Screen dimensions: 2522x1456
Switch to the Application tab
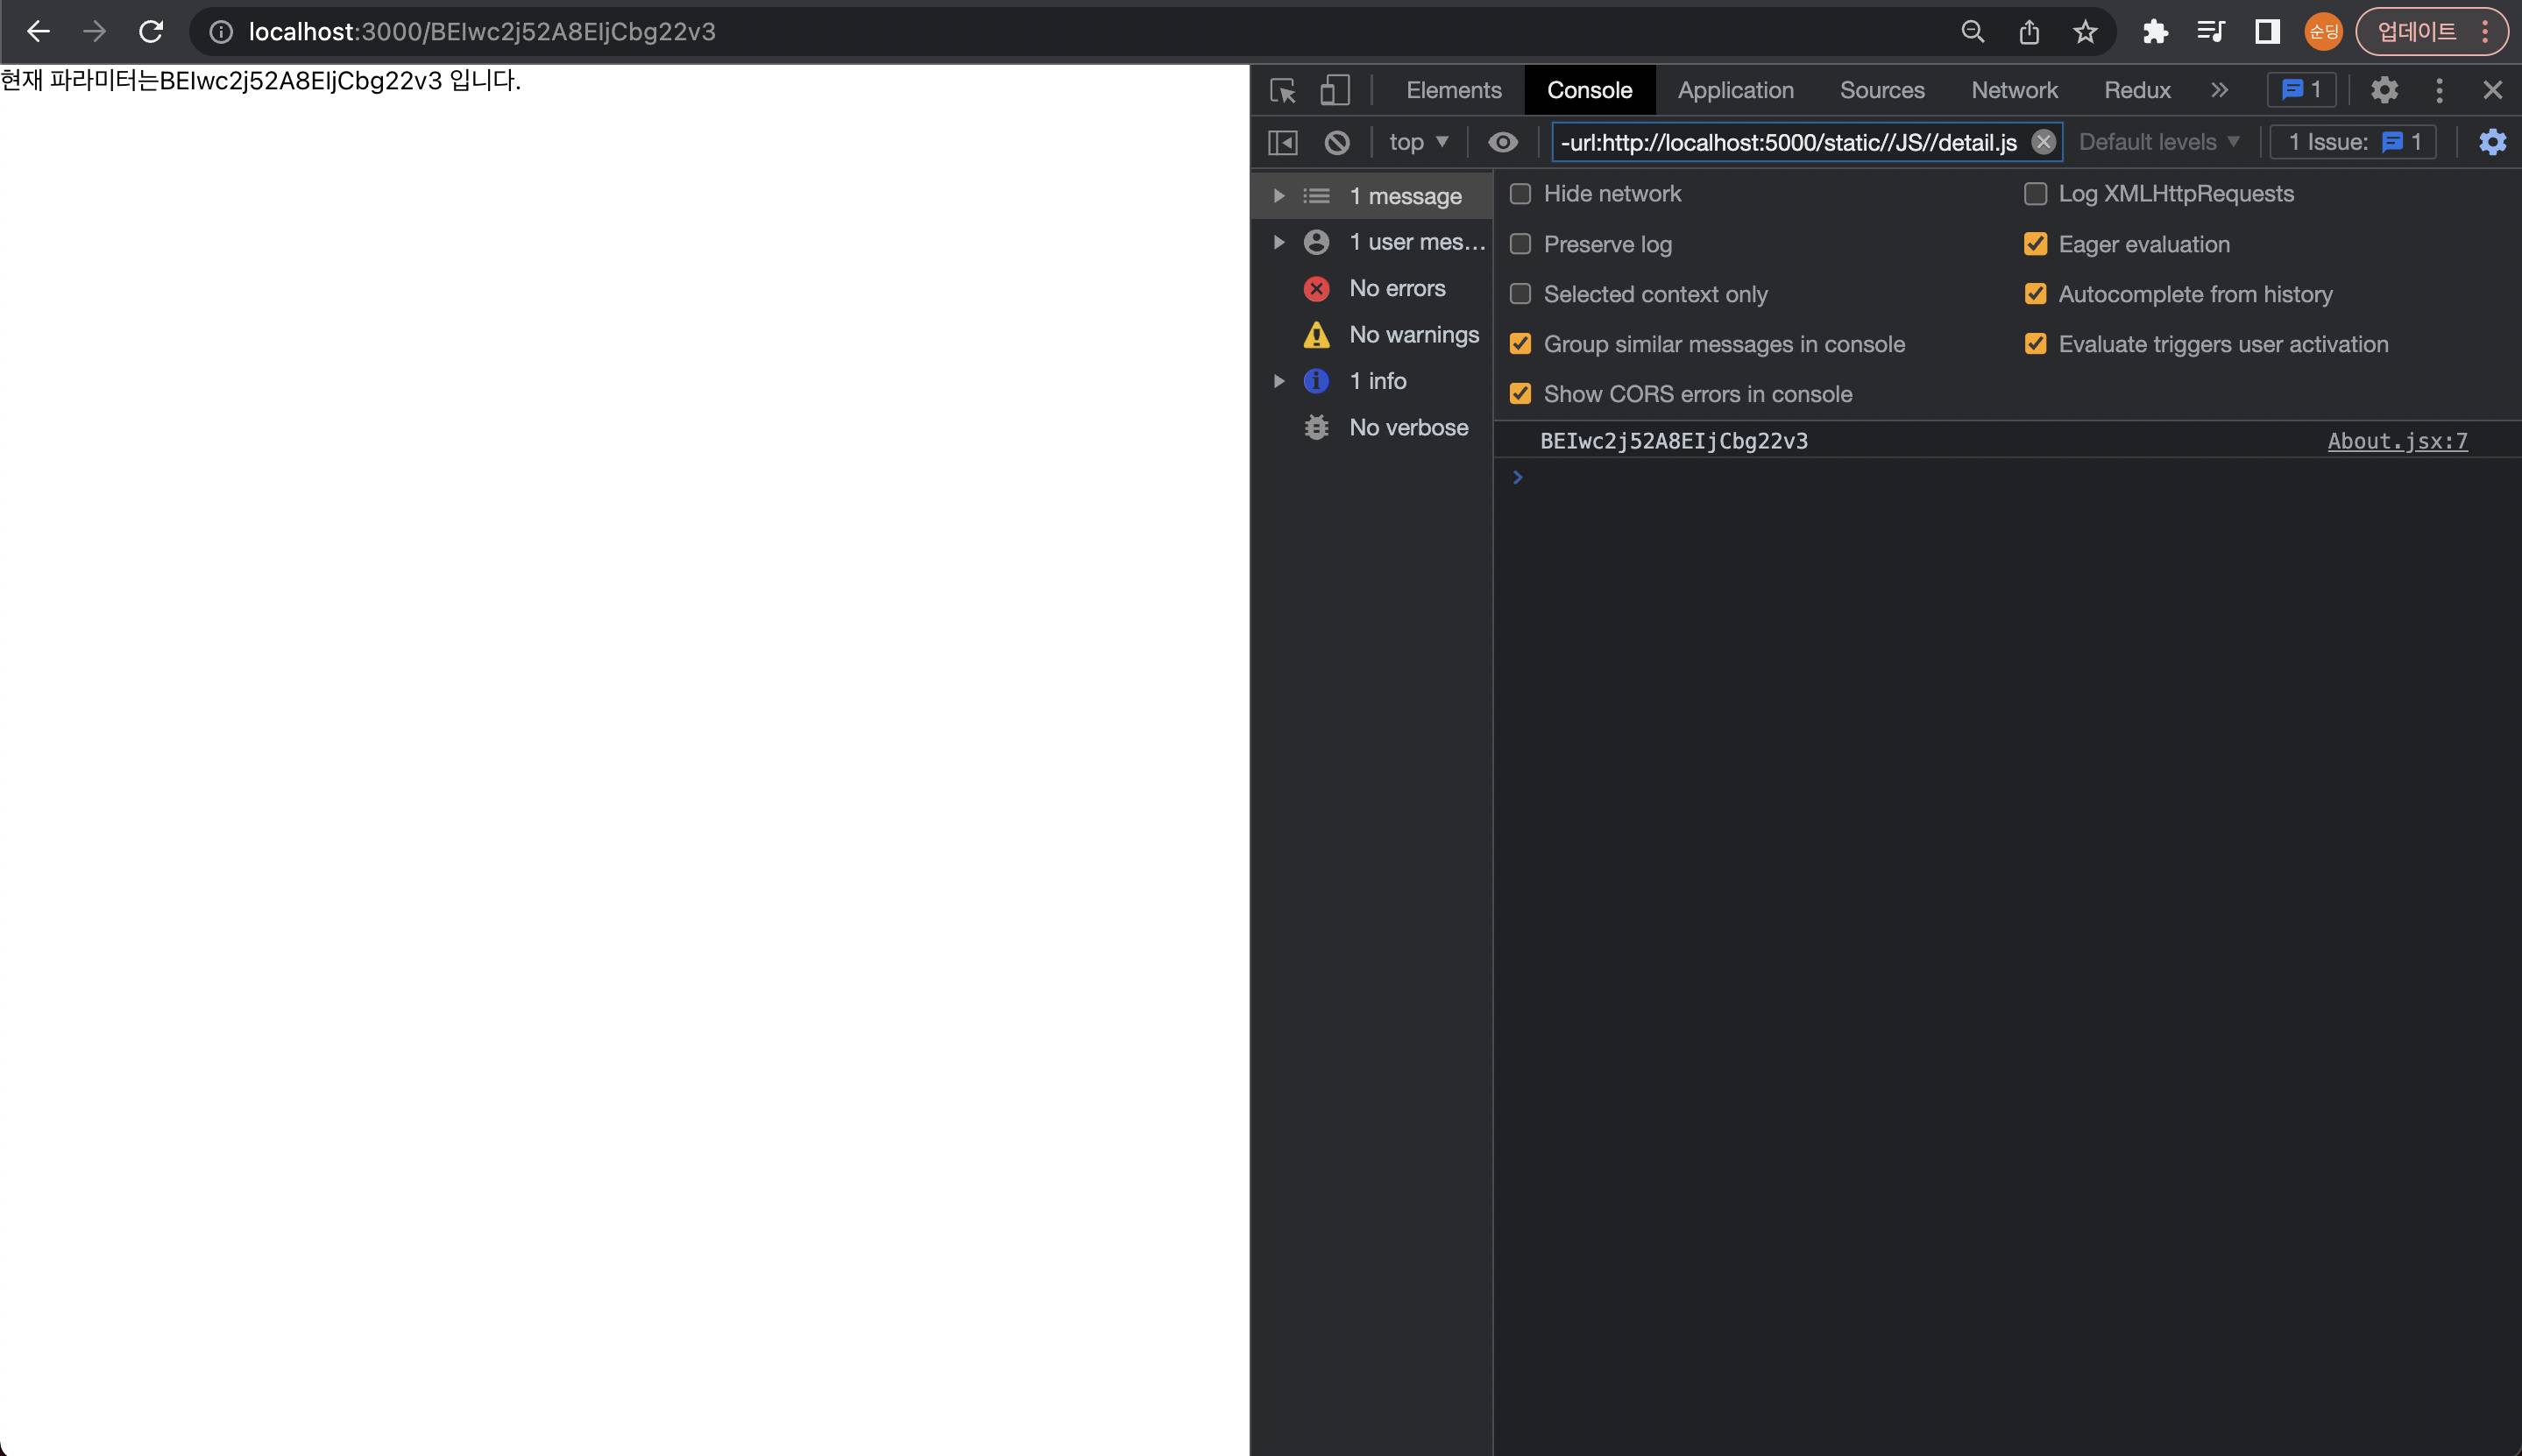point(1735,90)
